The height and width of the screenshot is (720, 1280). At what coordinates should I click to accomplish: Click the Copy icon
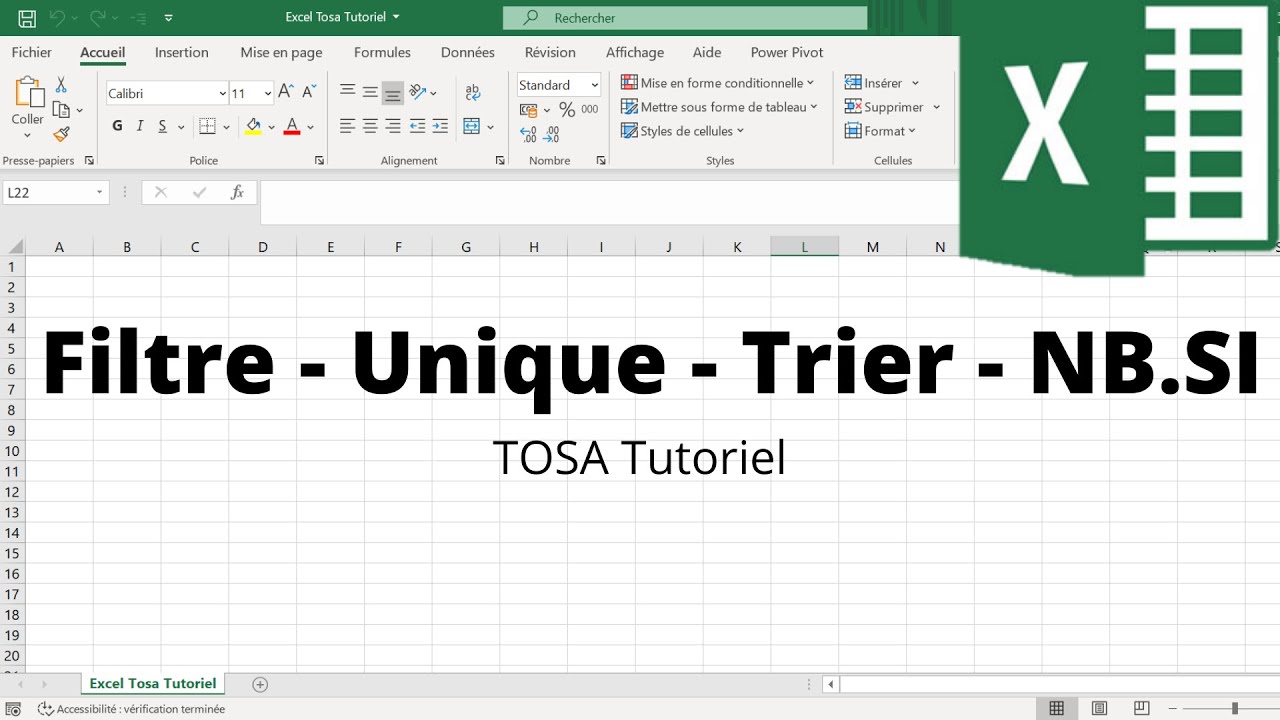61,109
